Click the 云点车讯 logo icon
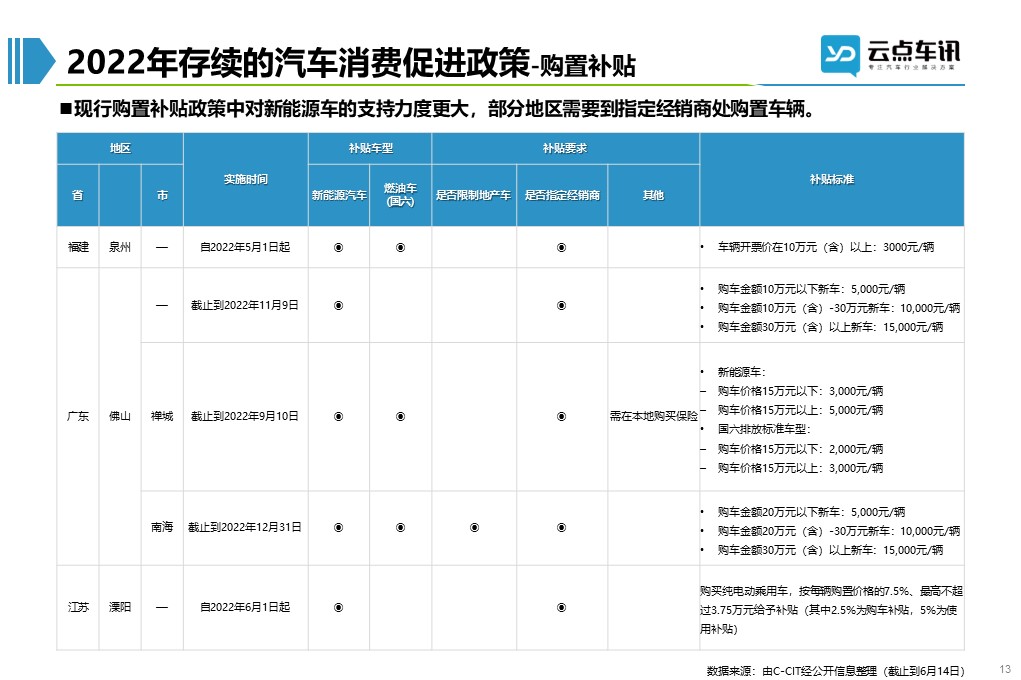The image size is (1021, 680). (840, 55)
